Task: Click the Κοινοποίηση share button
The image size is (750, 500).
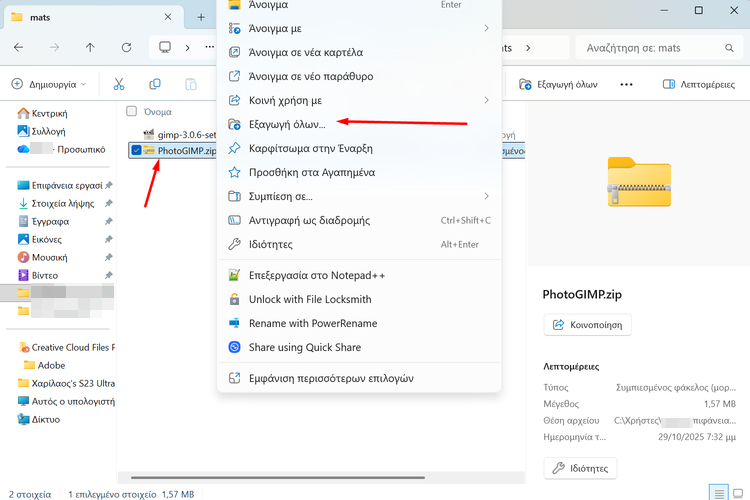Action: pos(587,325)
